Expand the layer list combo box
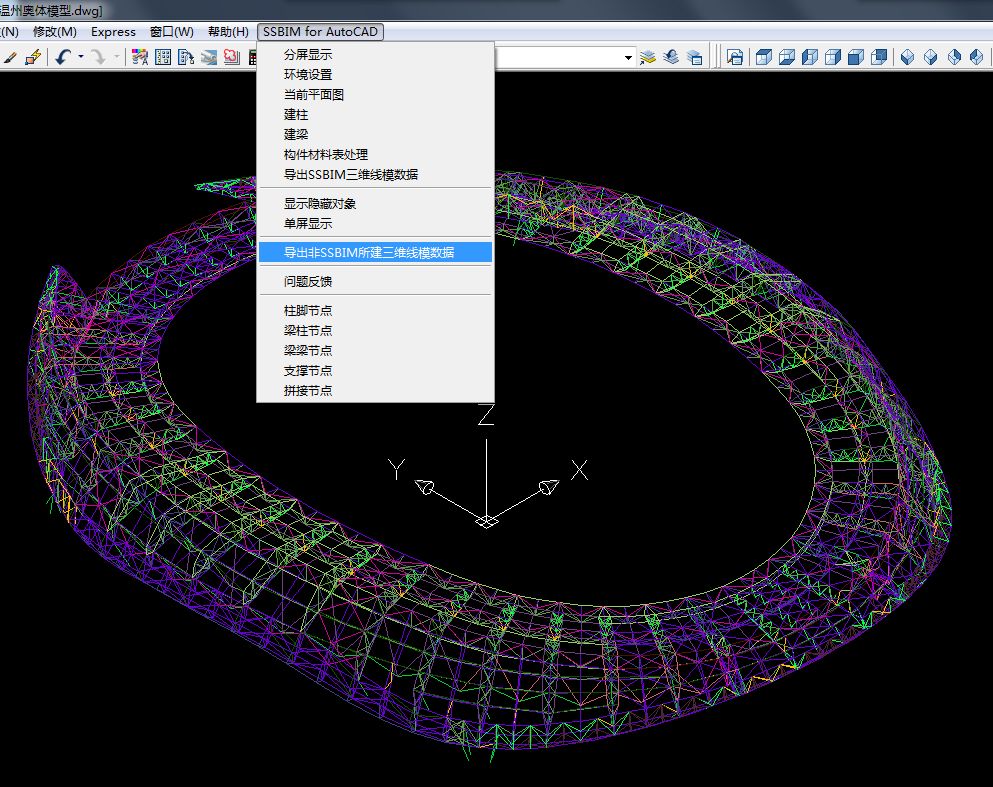This screenshot has height=787, width=993. [x=628, y=58]
